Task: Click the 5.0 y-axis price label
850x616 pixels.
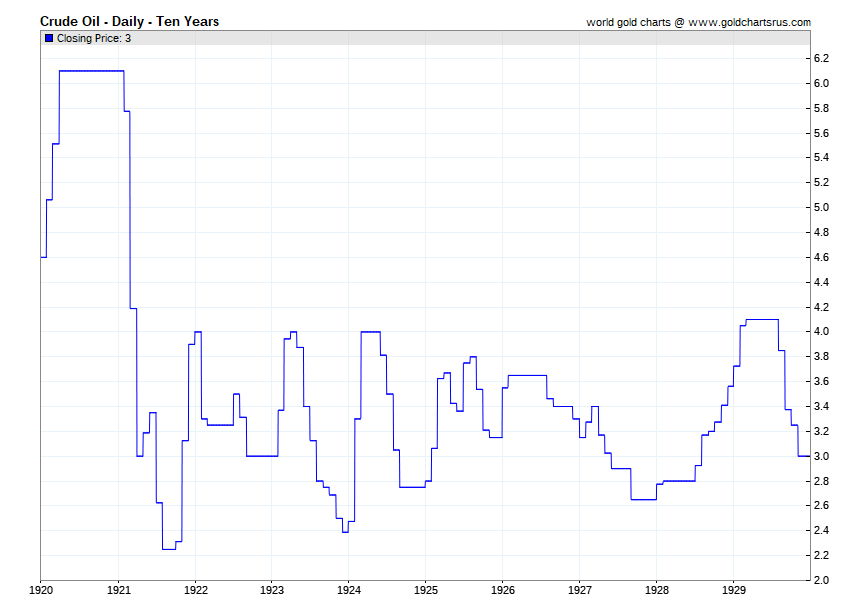Action: tap(821, 207)
